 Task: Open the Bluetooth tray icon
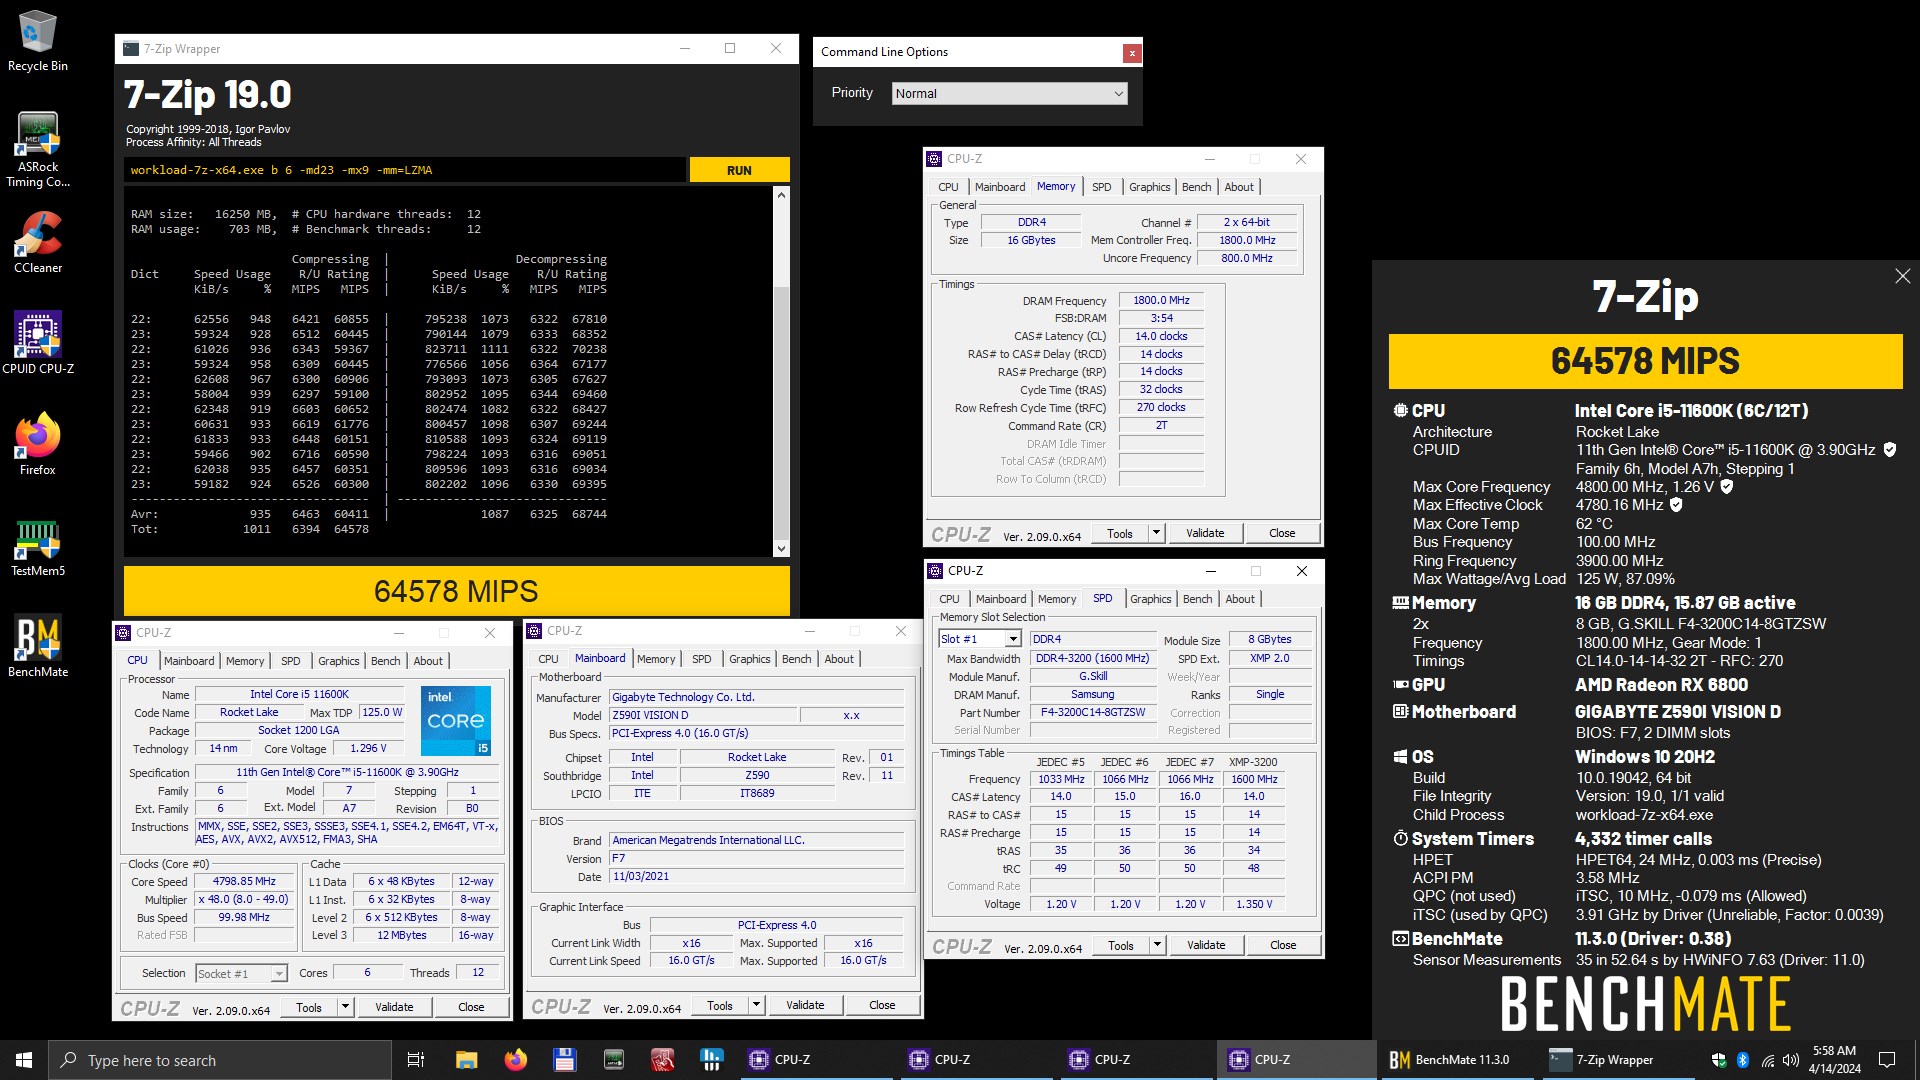[x=1743, y=1060]
